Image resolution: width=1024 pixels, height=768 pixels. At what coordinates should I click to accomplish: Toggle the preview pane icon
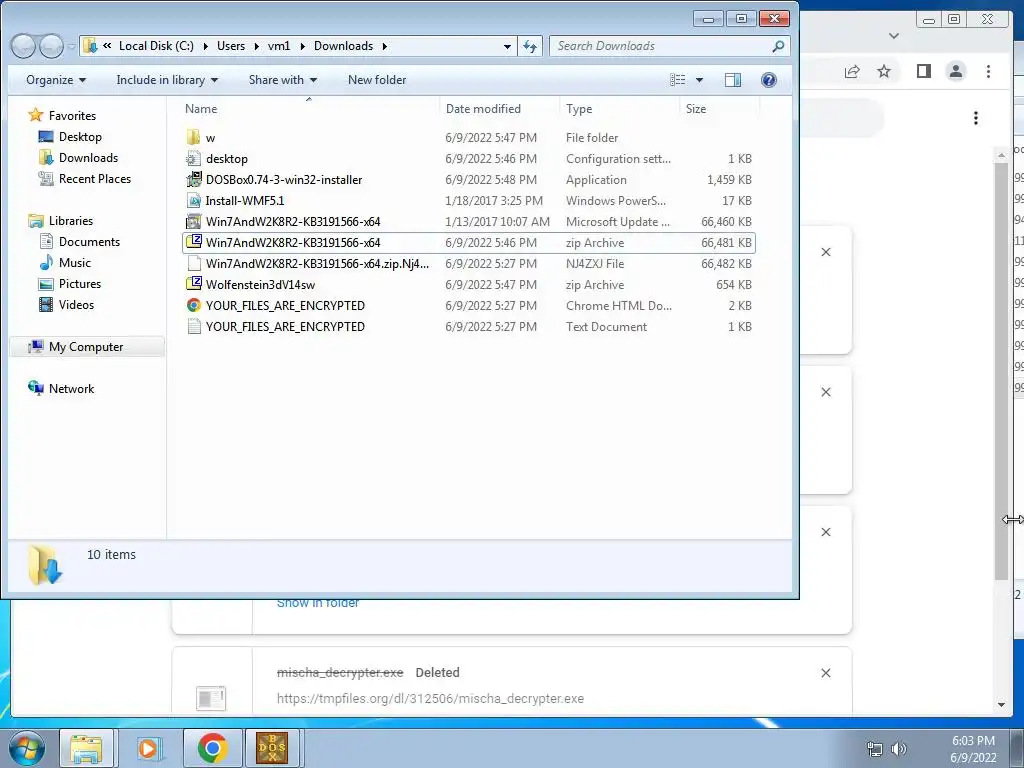coord(733,80)
